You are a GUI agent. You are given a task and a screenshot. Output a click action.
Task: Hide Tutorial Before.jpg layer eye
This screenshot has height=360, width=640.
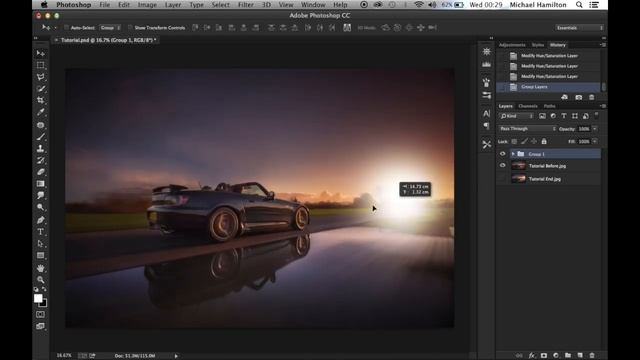[x=503, y=165]
